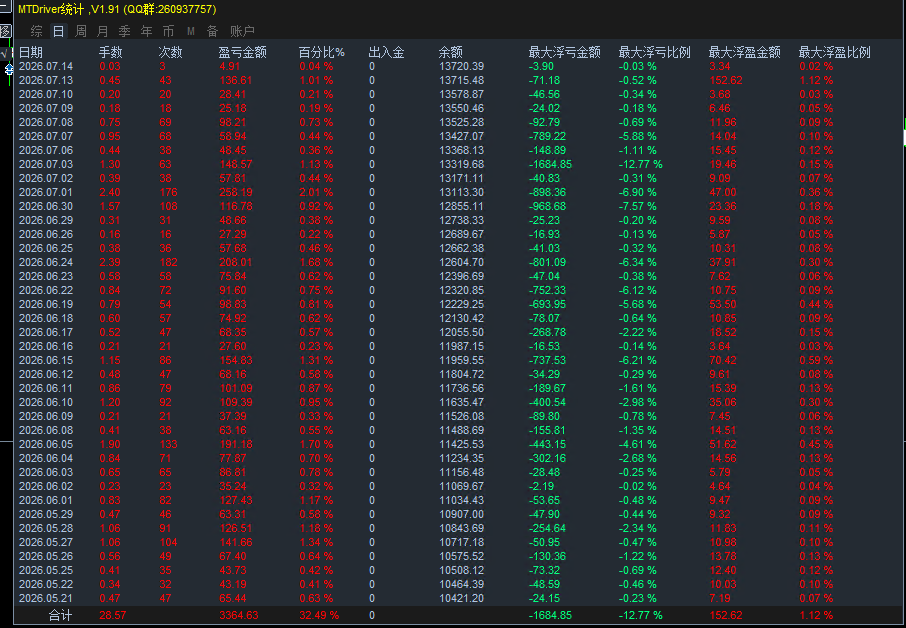Viewport: 906px width, 628px height.
Task: Click -1684.85 in the 2026.07.03 row
Action: coord(550,165)
